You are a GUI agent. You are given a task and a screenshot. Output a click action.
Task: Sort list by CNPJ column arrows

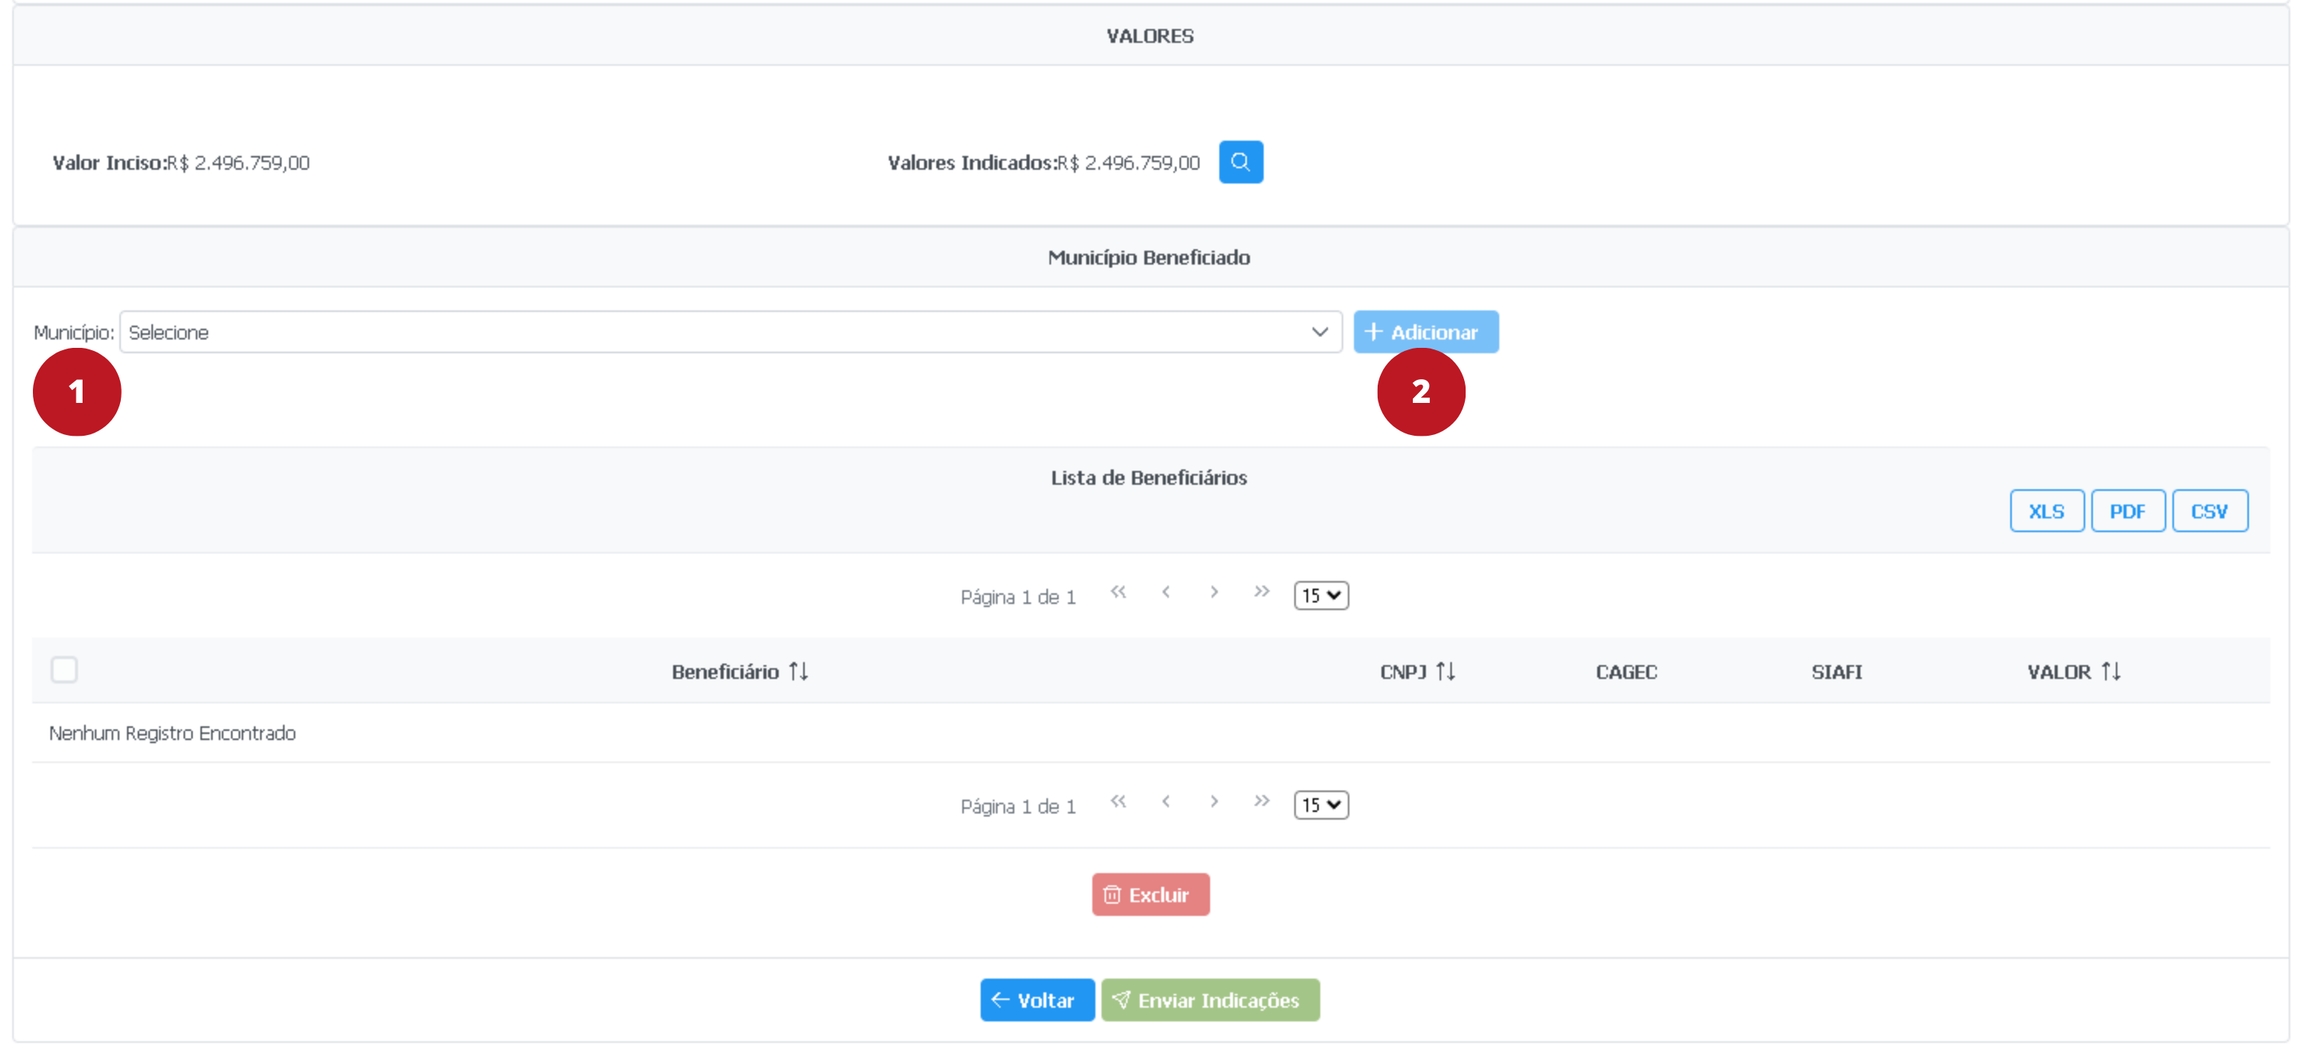(1446, 671)
